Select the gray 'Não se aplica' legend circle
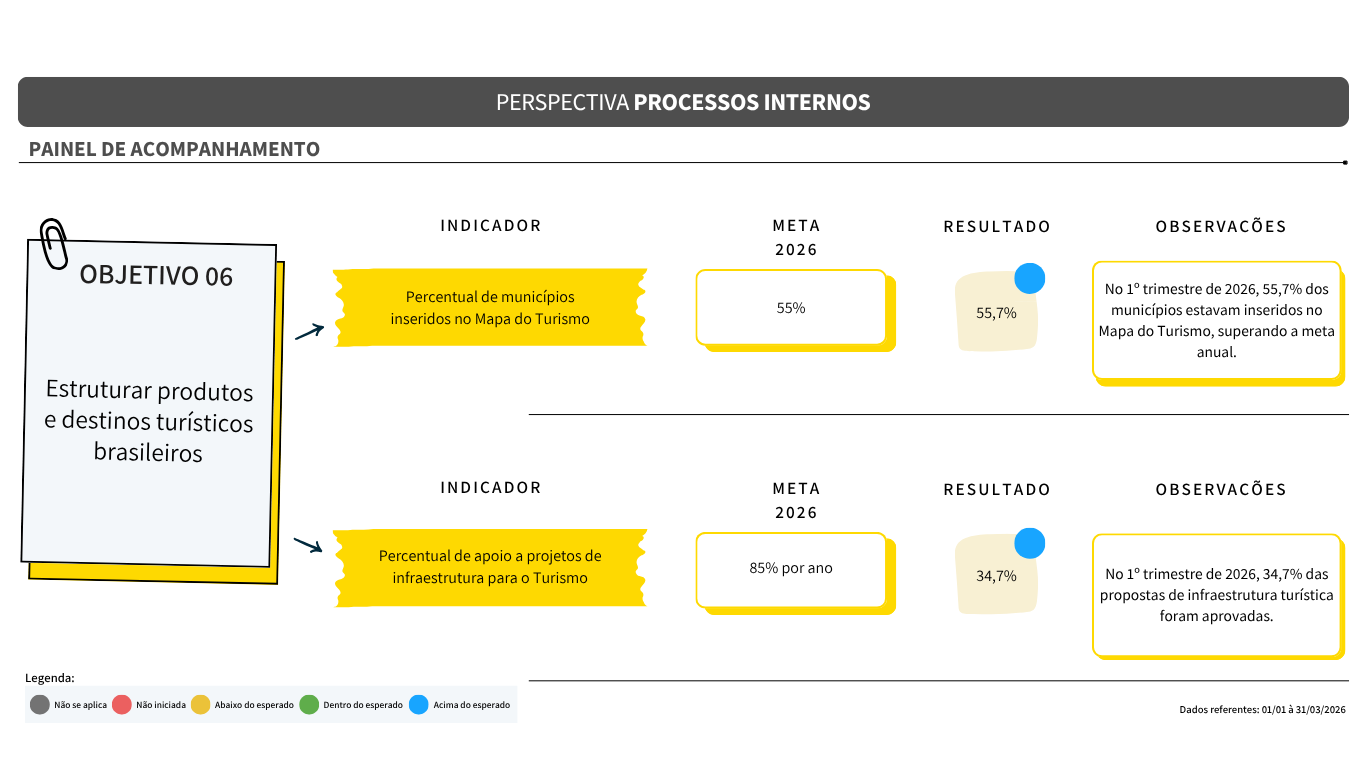This screenshot has width=1366, height=768. pos(39,704)
